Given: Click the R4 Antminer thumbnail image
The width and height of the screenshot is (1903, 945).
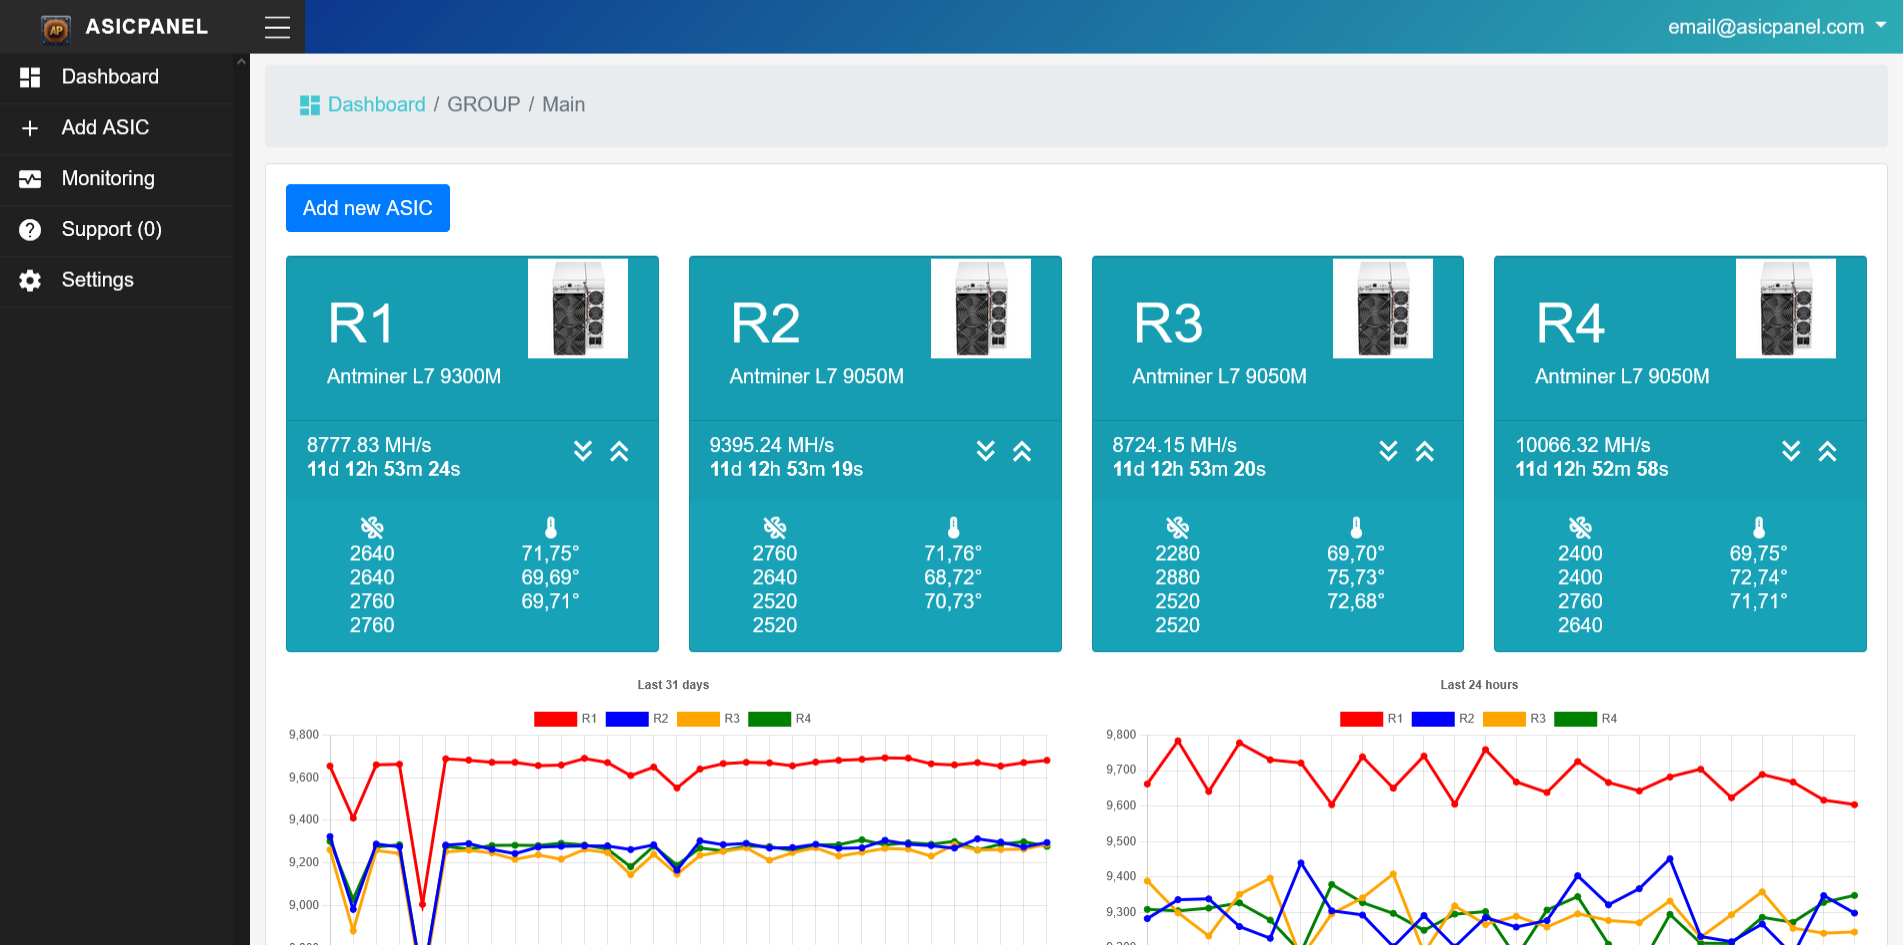Looking at the screenshot, I should 1785,308.
